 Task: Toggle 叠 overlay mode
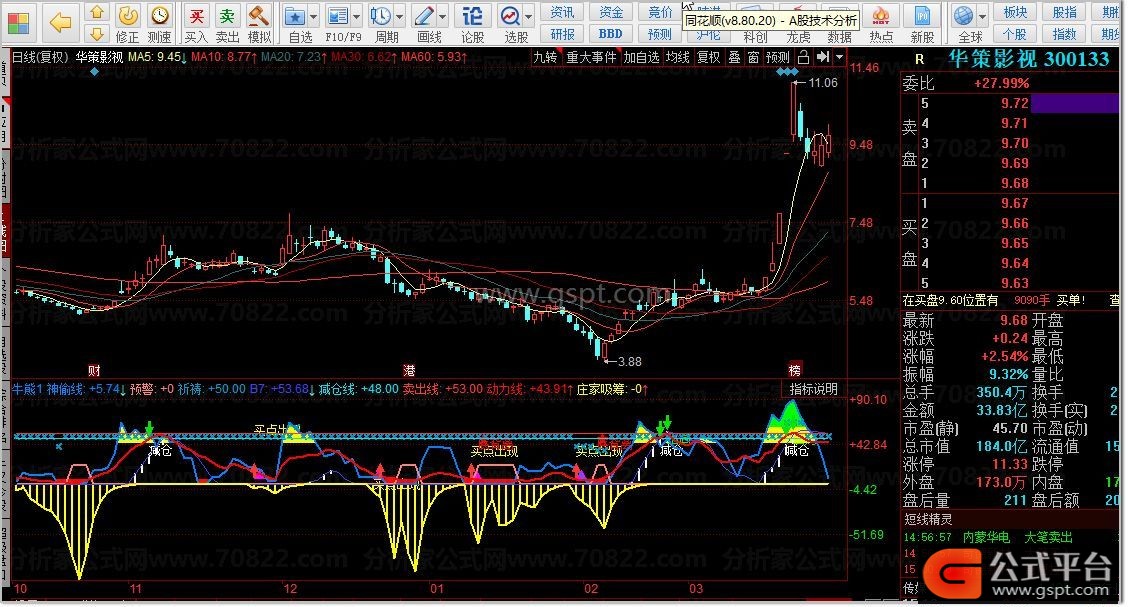(x=734, y=57)
